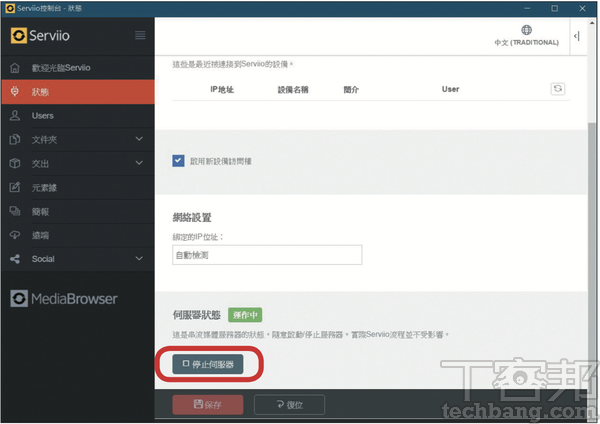The image size is (600, 424).
Task: Click the edit icon beside 元素據
Action: coord(15,188)
